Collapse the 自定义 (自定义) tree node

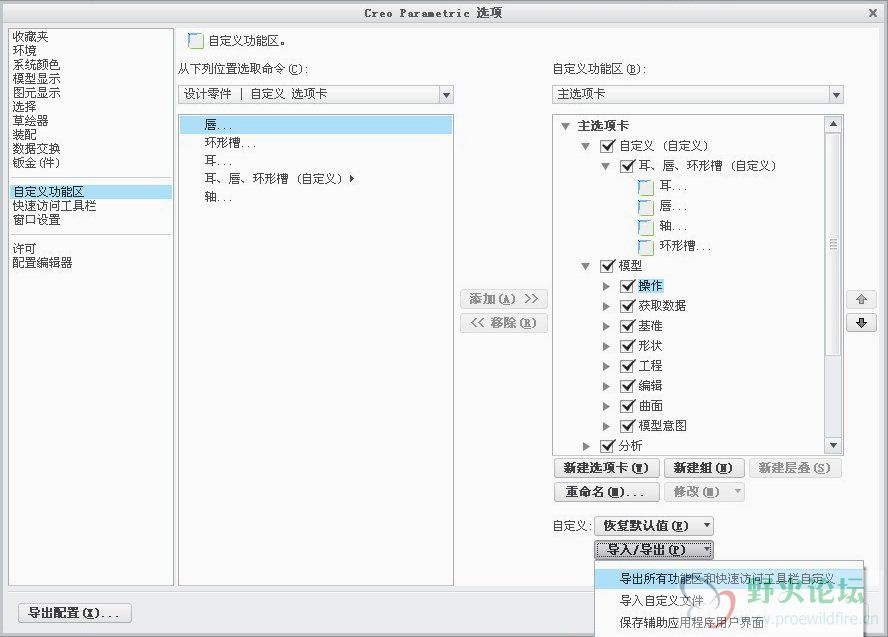(x=586, y=146)
